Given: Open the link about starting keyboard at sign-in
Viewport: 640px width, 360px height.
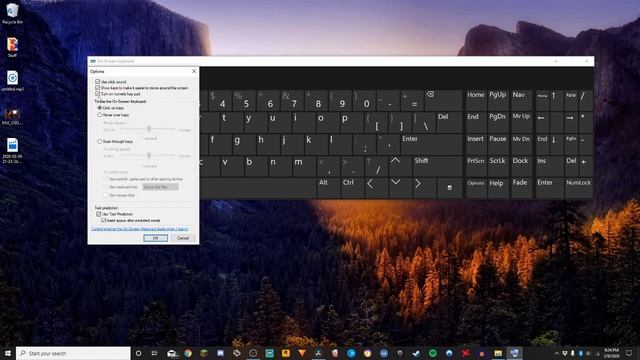Looking at the screenshot, I should [x=140, y=229].
